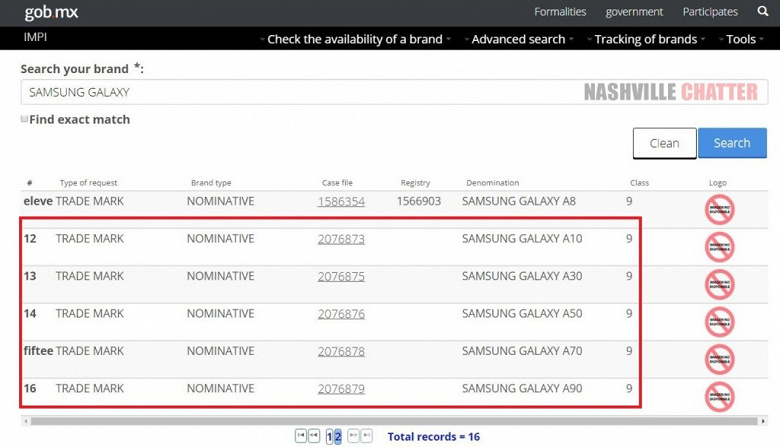Image resolution: width=780 pixels, height=447 pixels.
Task: Go to next page of results
Action: [353, 436]
